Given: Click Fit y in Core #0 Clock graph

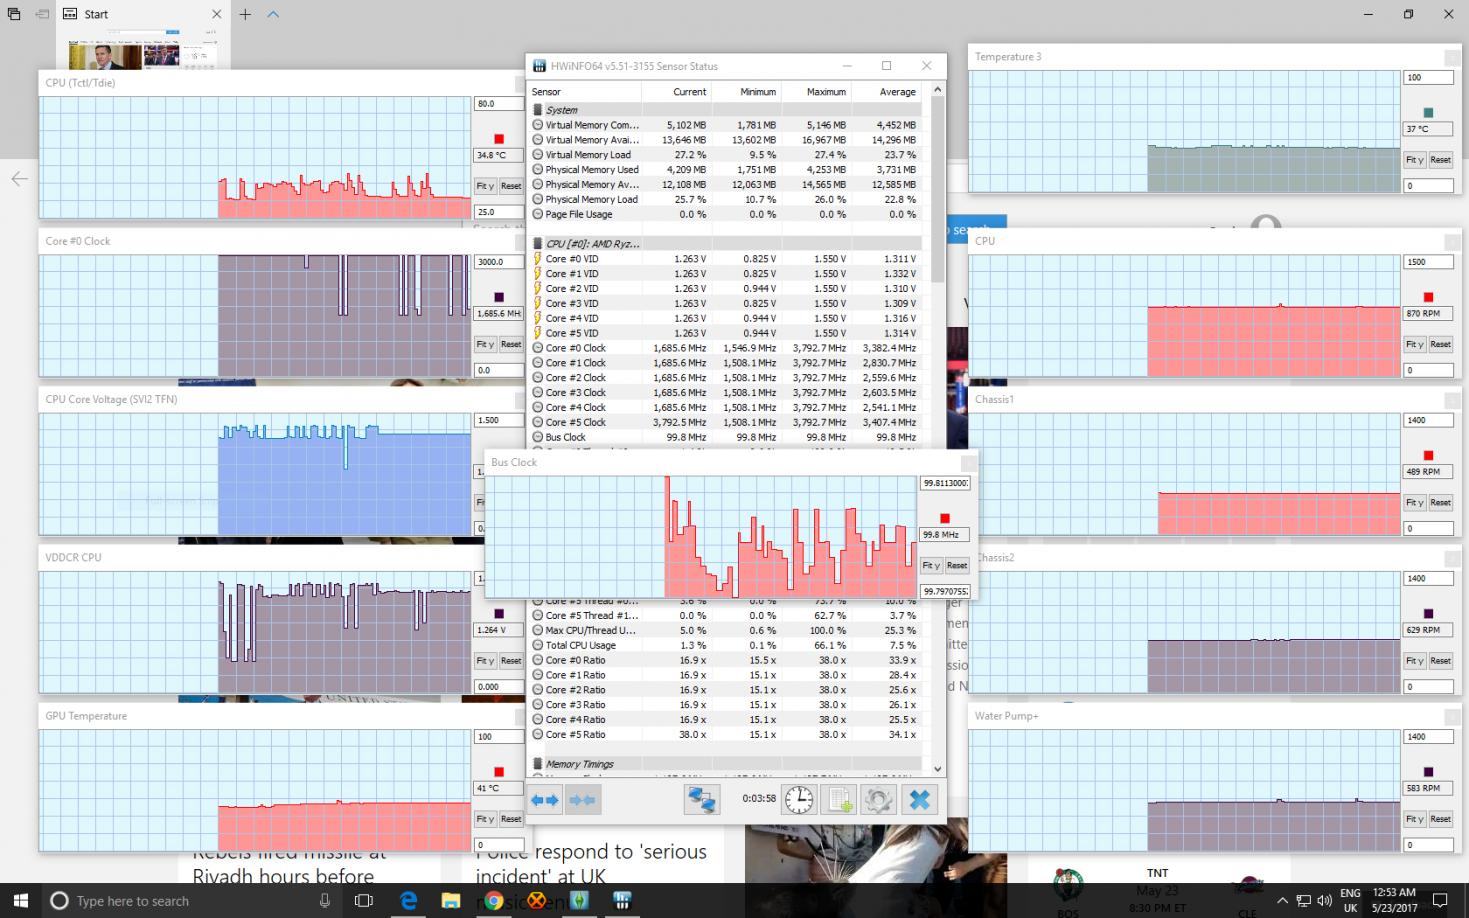Looking at the screenshot, I should click(x=485, y=344).
